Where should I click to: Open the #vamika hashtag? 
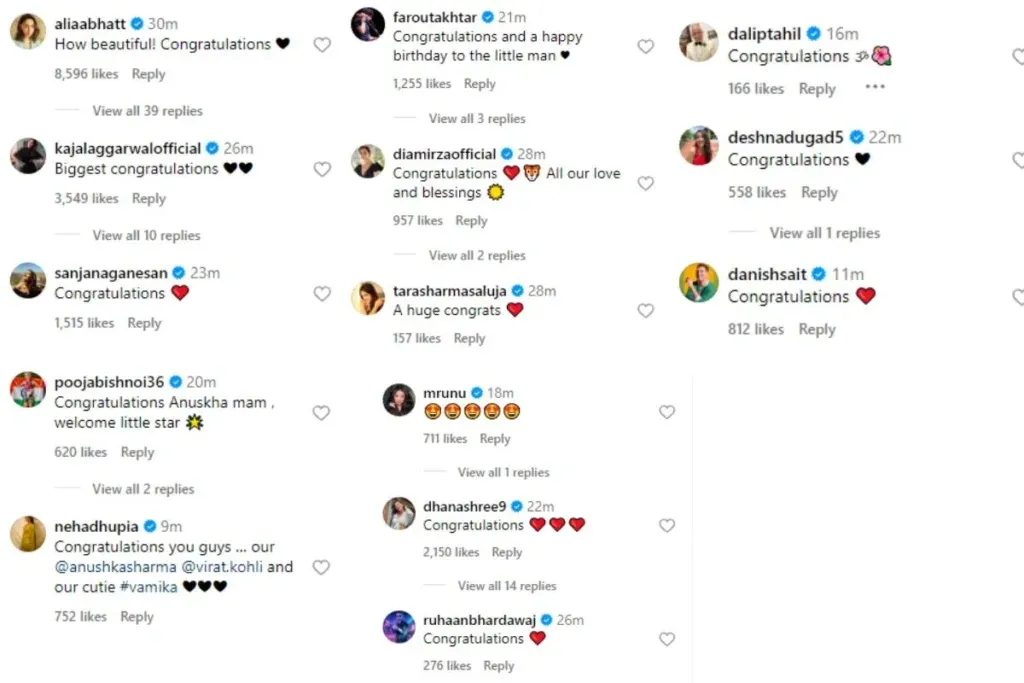149,587
